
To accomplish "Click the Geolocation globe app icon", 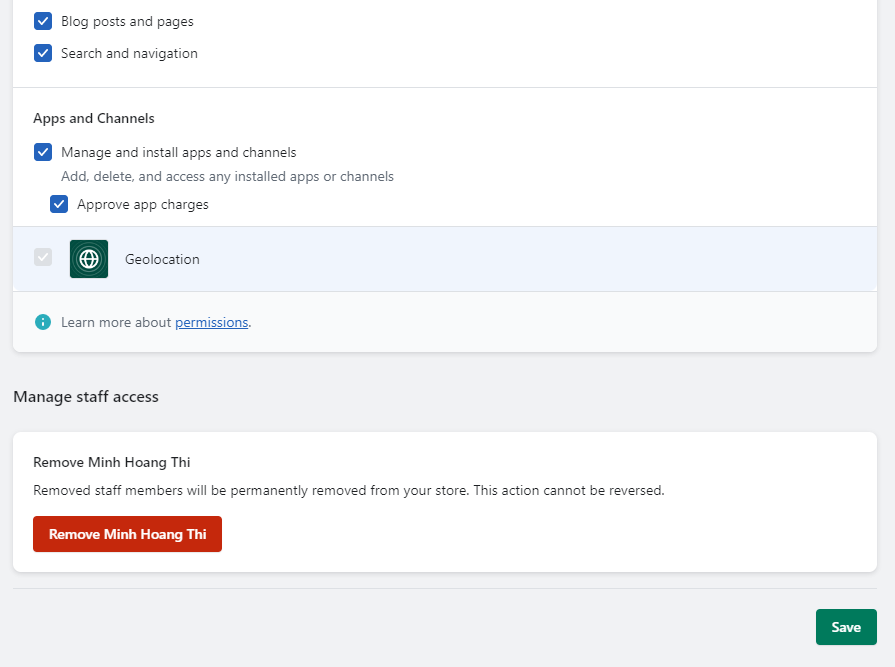I will (89, 259).
